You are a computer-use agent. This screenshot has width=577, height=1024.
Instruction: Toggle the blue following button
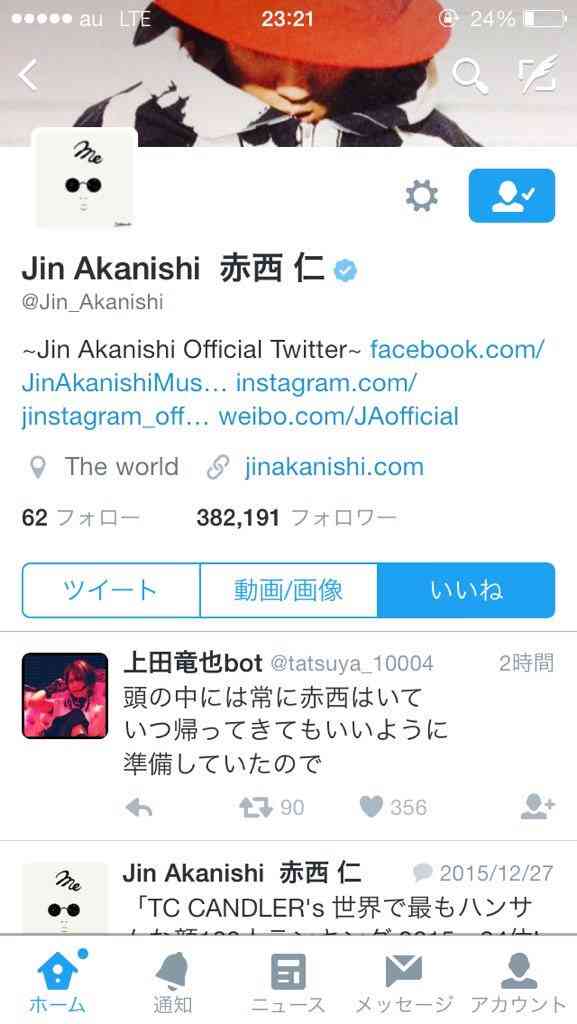click(x=512, y=196)
